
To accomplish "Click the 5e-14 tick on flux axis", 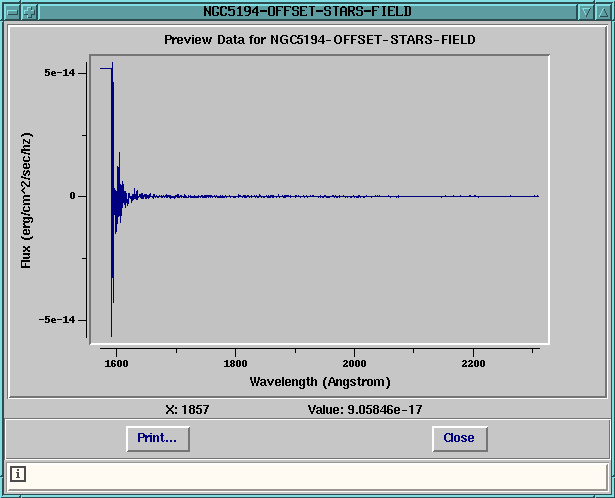I will click(x=58, y=73).
